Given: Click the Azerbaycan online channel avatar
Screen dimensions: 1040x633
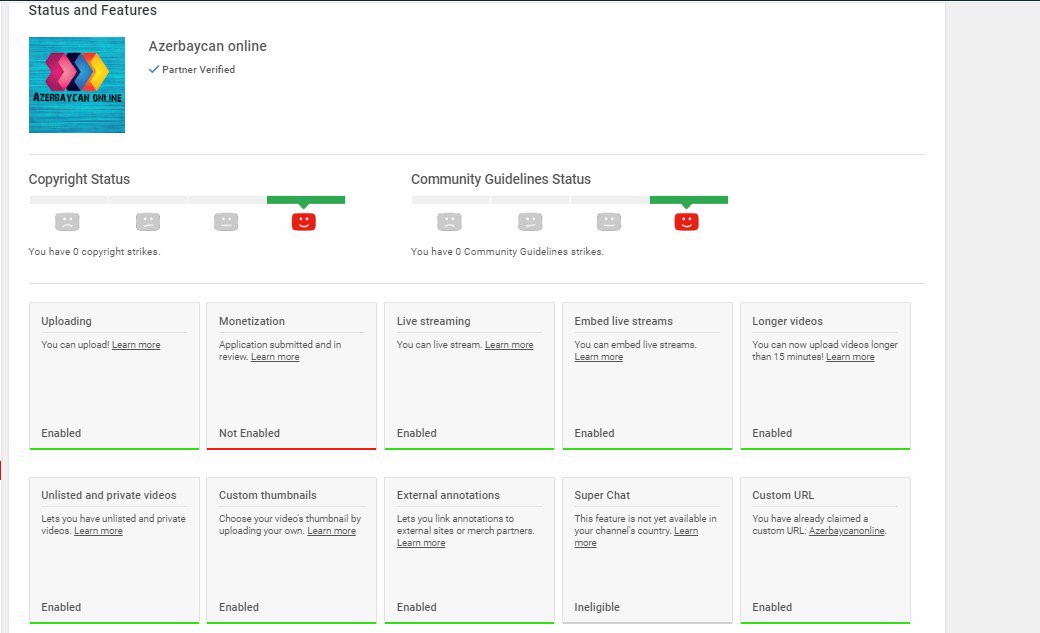Looking at the screenshot, I should (x=77, y=85).
